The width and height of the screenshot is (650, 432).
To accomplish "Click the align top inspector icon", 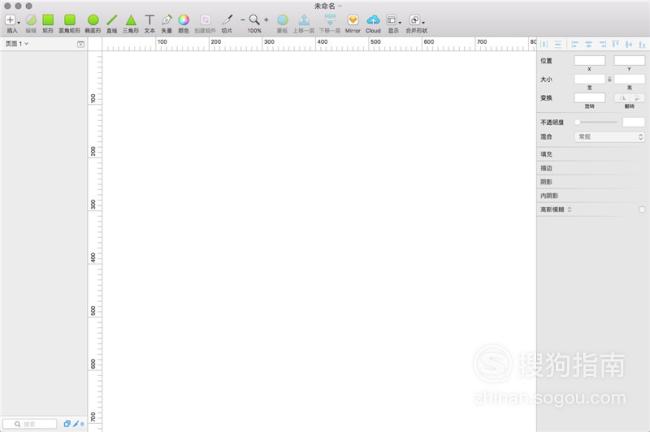I will pos(616,44).
